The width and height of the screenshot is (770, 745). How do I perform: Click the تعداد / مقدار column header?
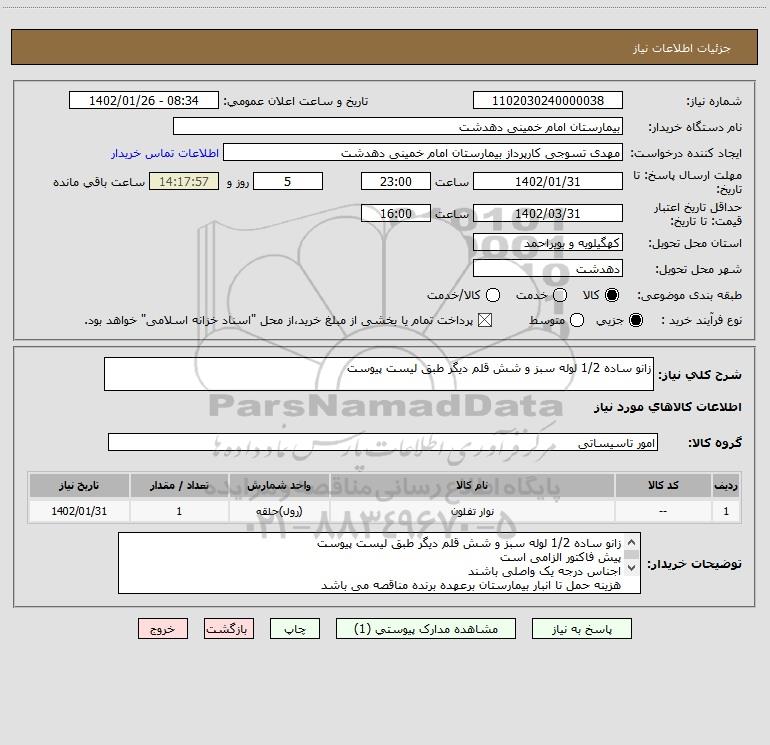(x=179, y=485)
